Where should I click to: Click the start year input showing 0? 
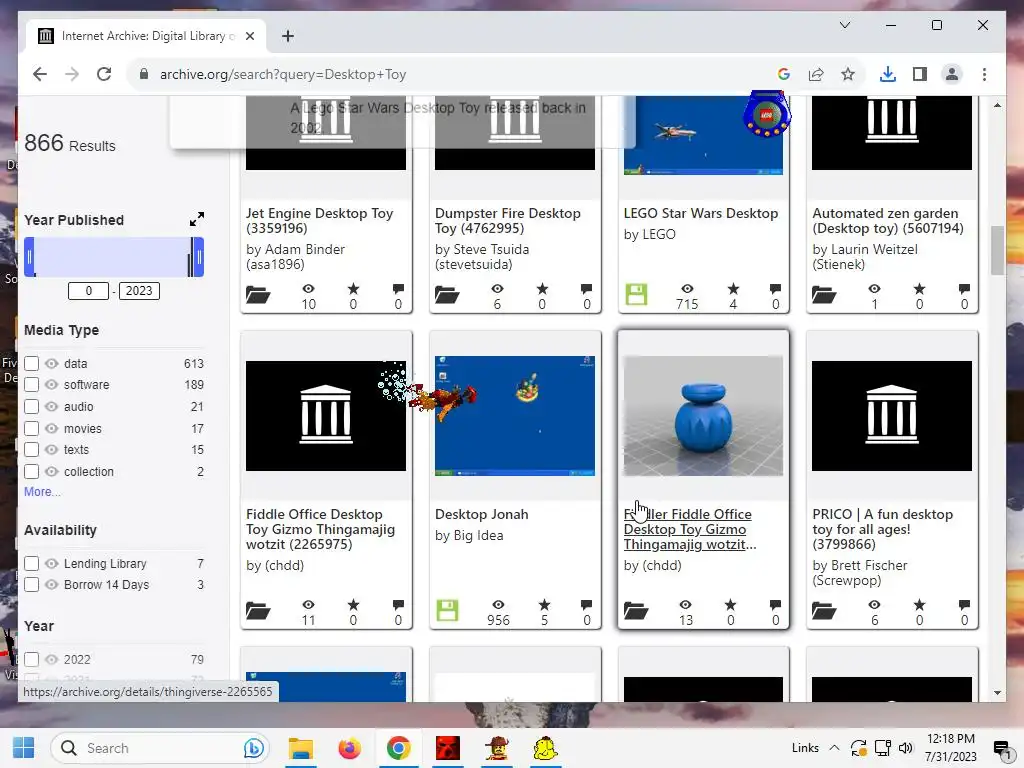click(88, 291)
